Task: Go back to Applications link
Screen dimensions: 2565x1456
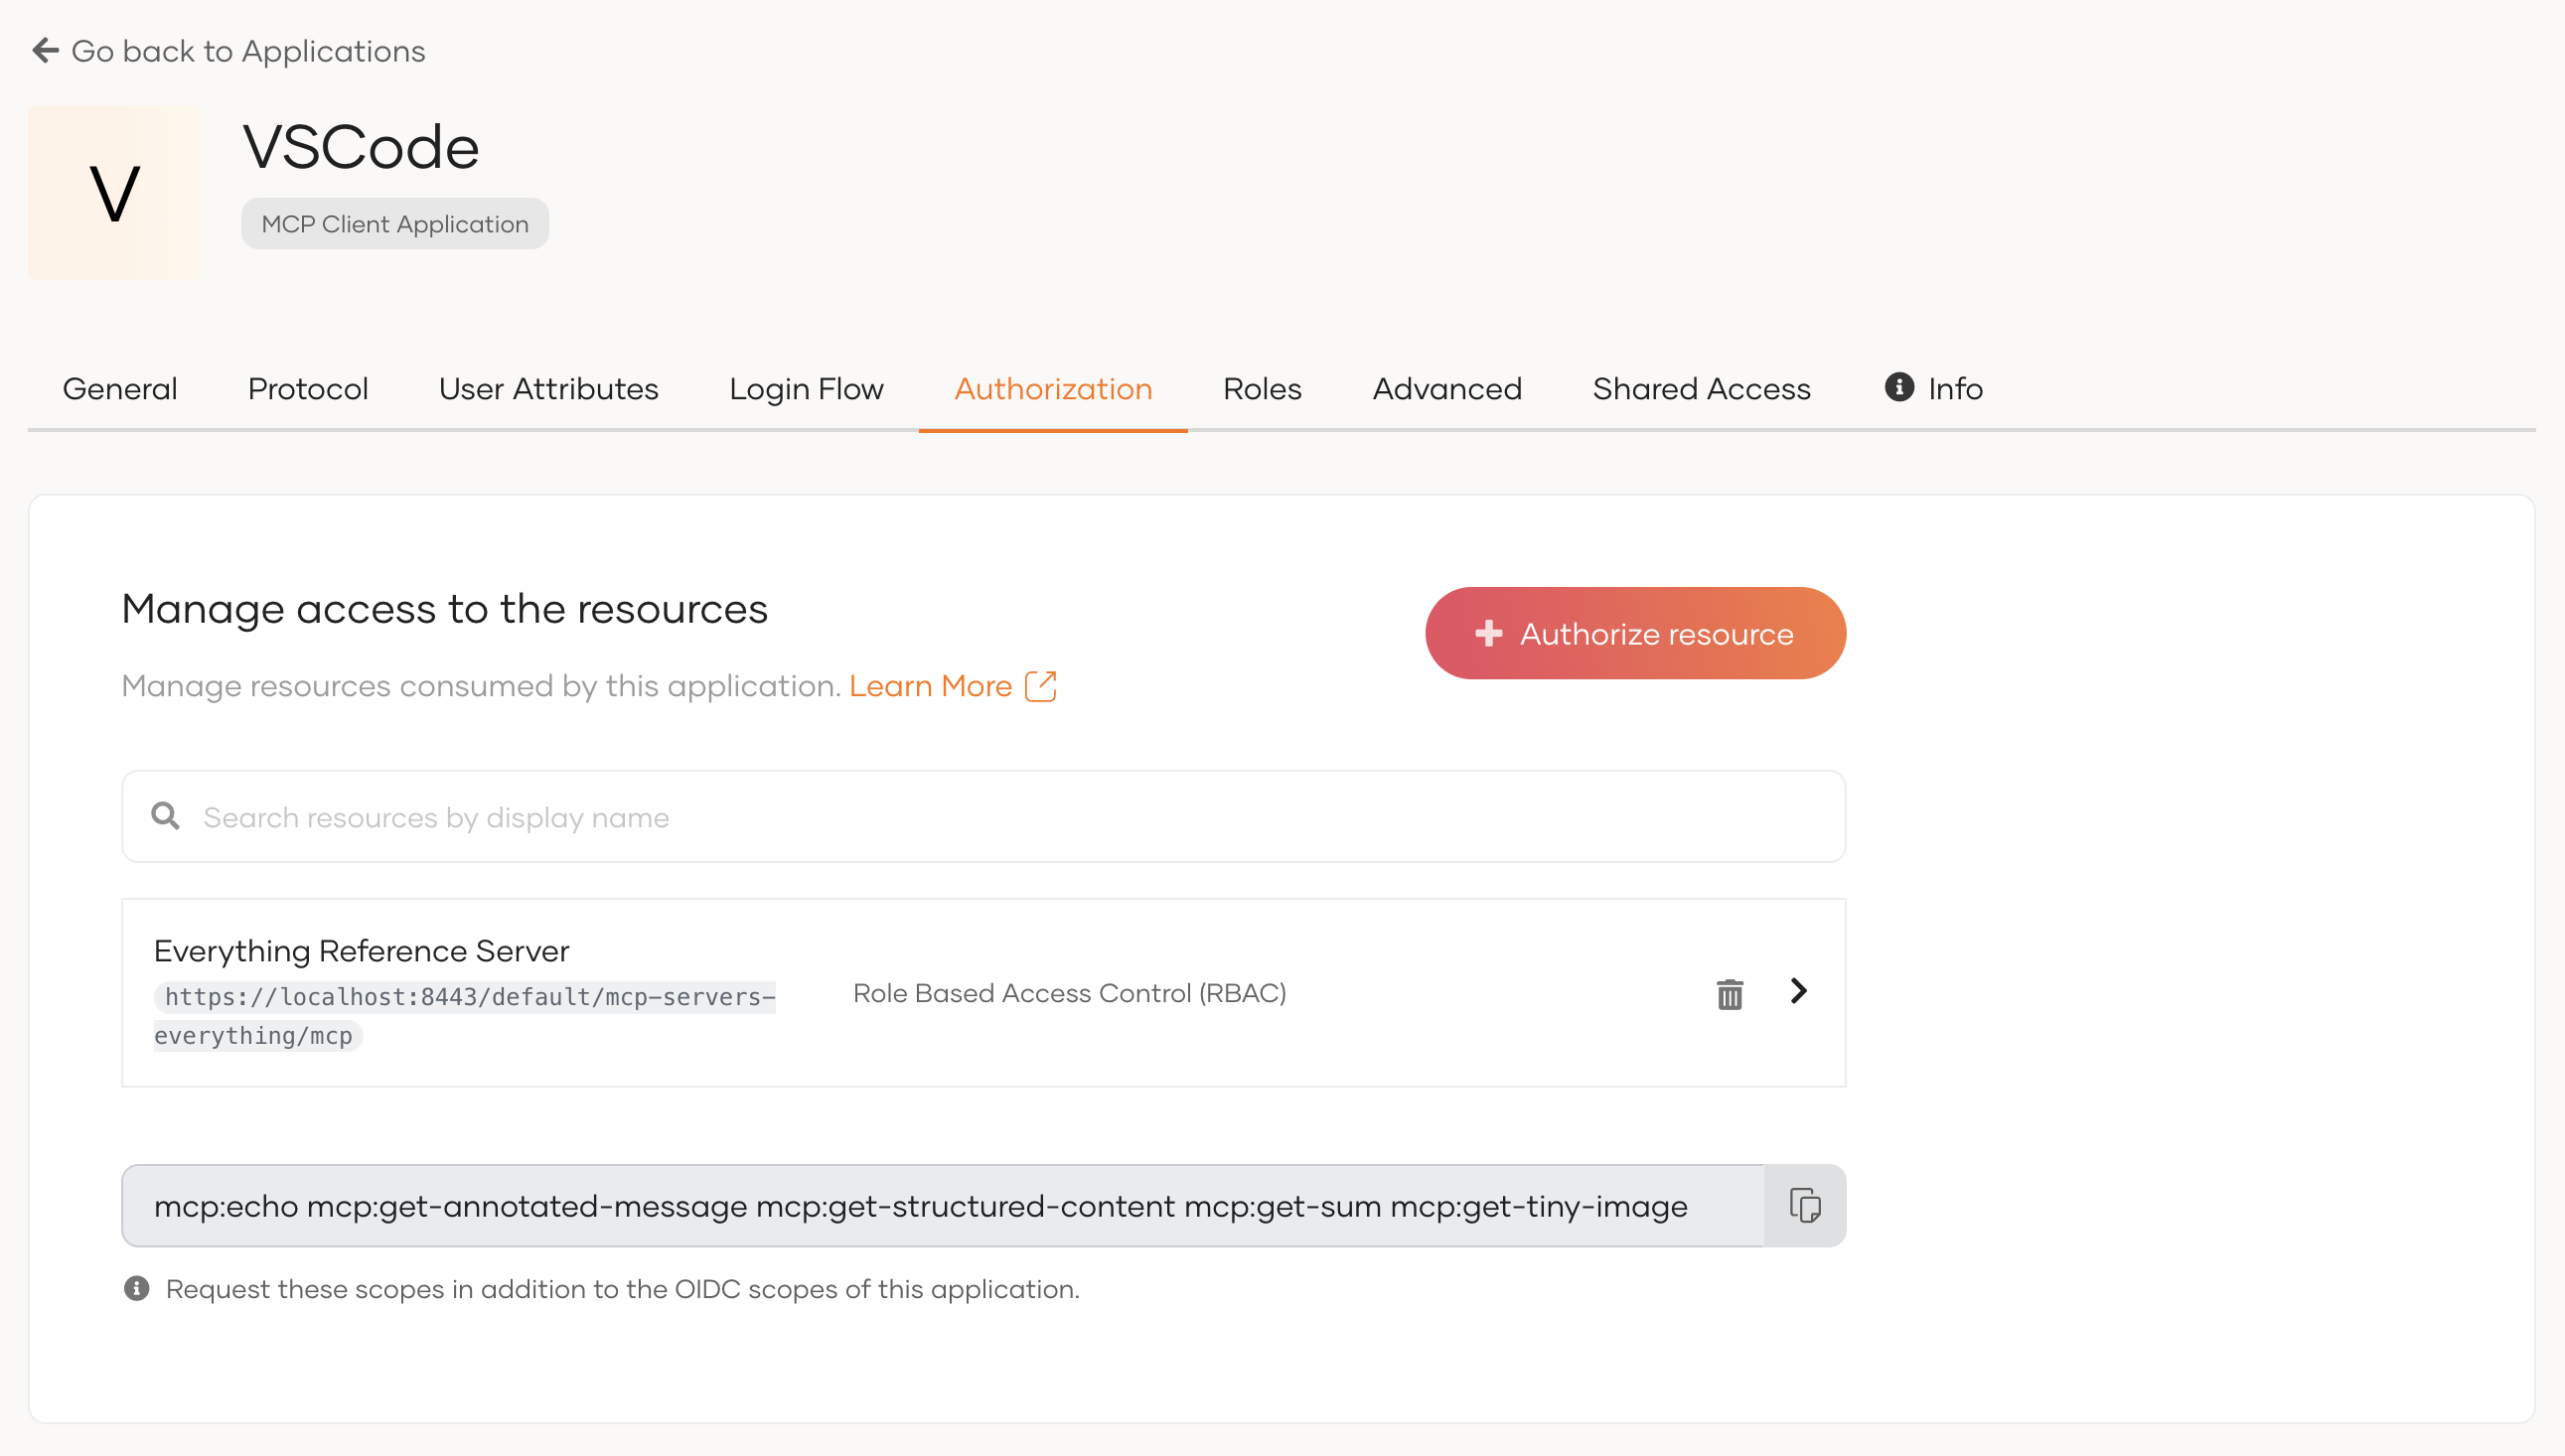Action: (x=229, y=50)
